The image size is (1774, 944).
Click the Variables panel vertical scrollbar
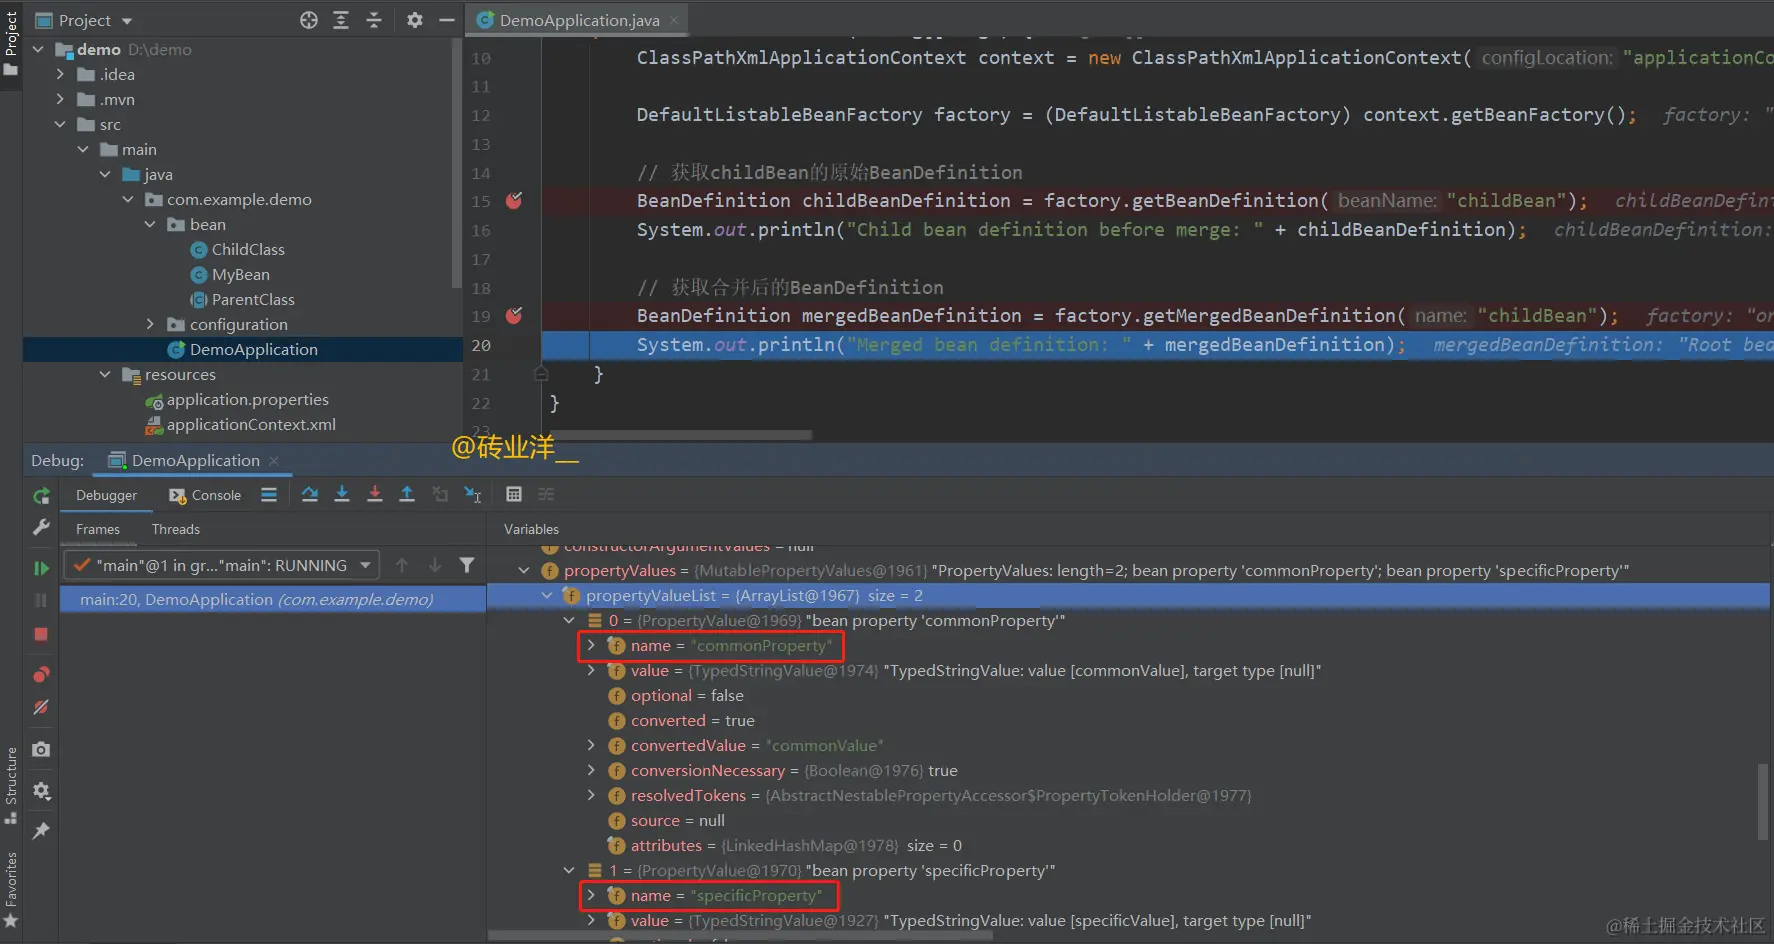click(1762, 803)
